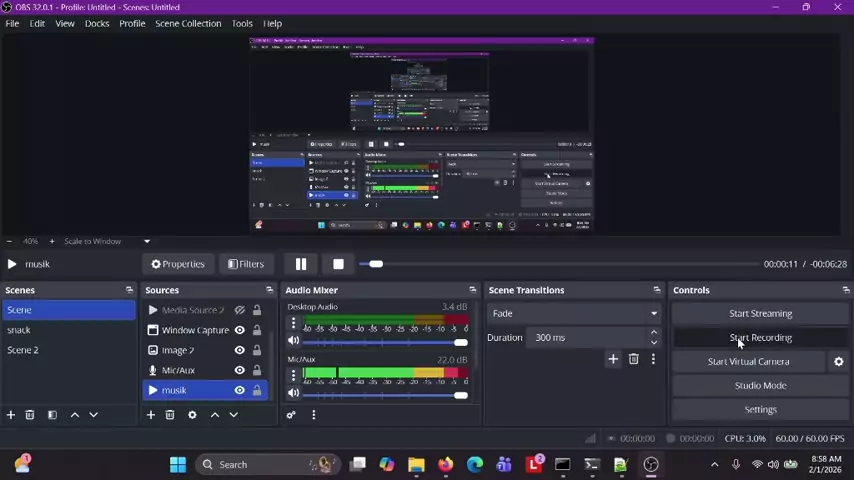Add a new scene with plus icon
The width and height of the screenshot is (854, 480).
(x=11, y=415)
